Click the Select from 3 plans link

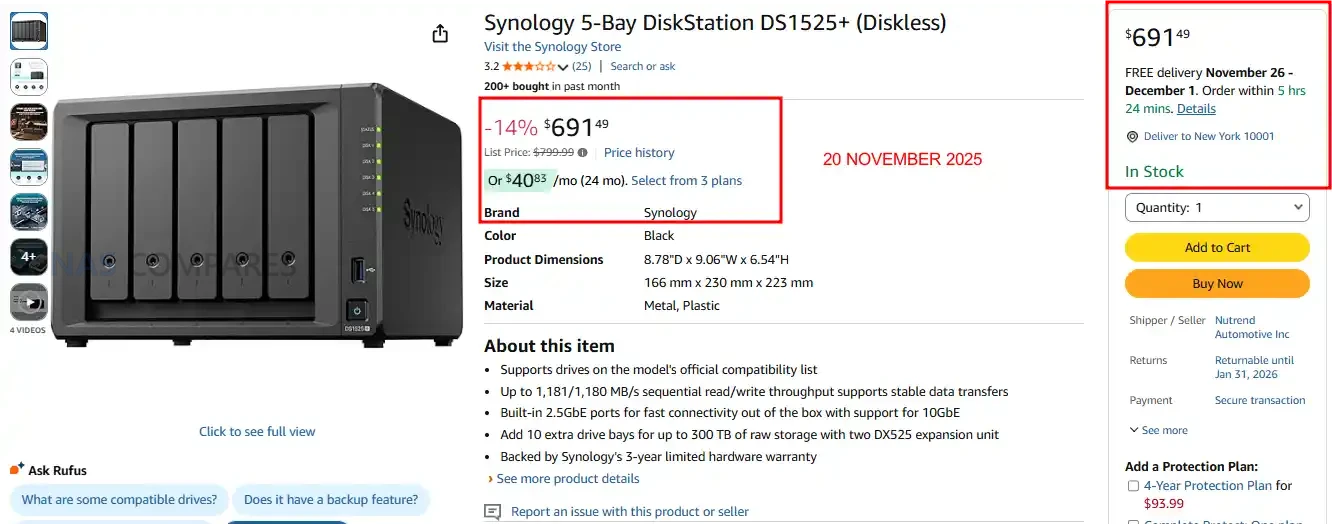tap(686, 181)
